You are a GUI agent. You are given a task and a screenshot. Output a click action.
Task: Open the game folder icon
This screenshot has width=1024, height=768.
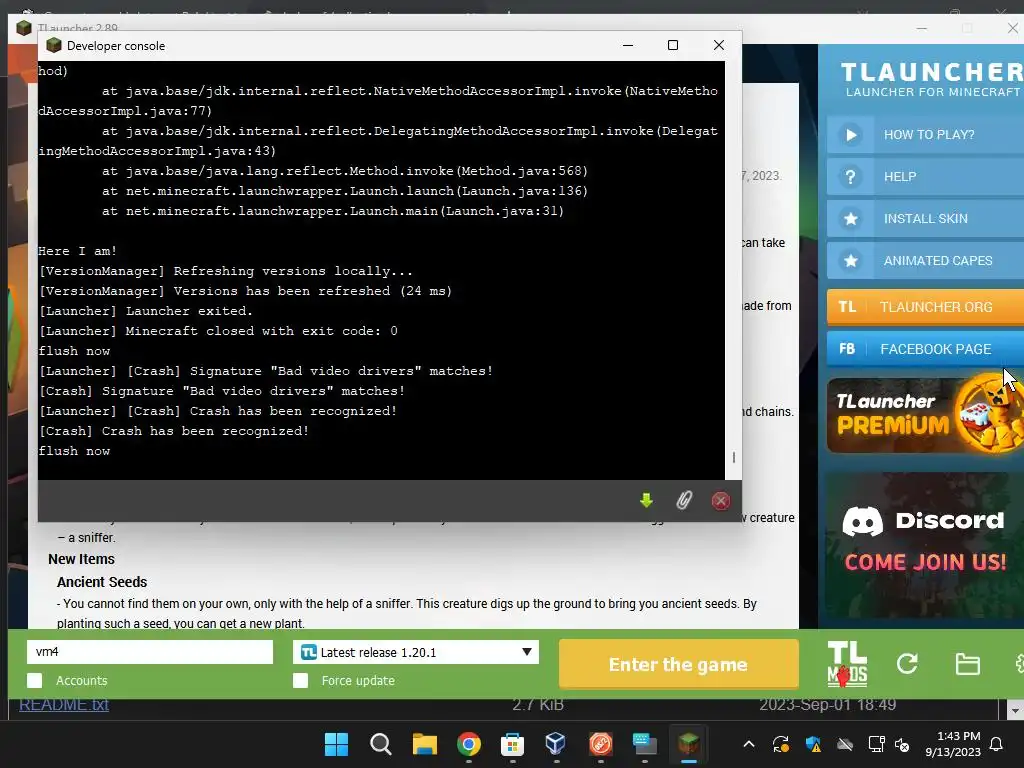(x=967, y=664)
